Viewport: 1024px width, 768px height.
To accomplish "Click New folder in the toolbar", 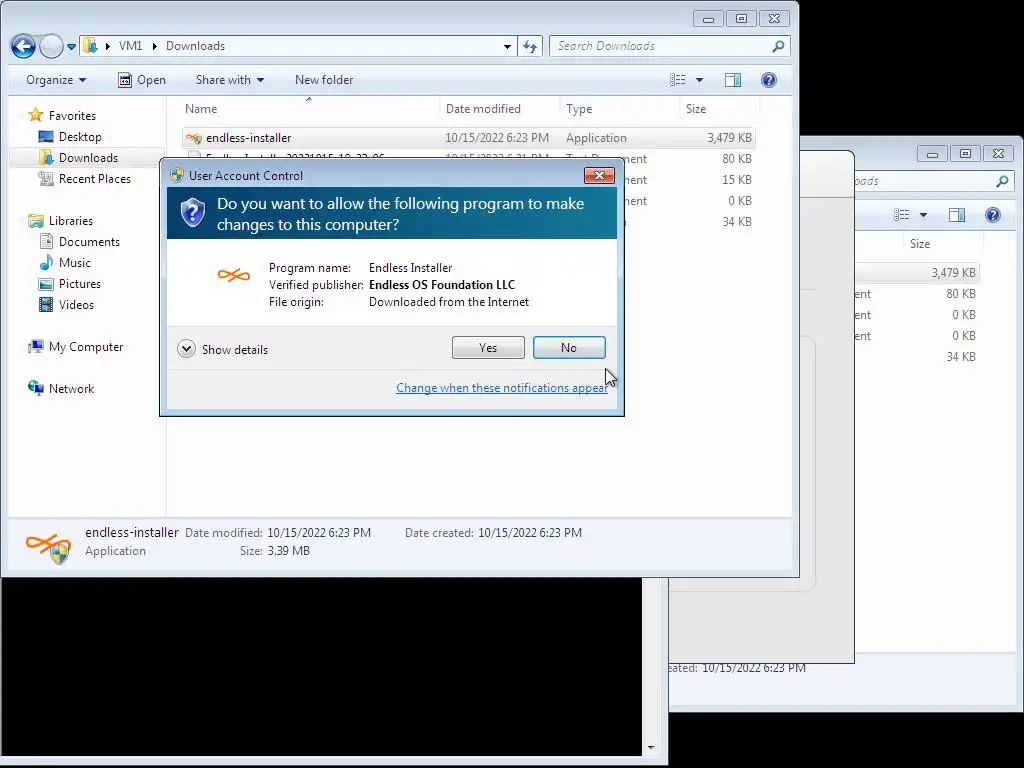I will [324, 80].
